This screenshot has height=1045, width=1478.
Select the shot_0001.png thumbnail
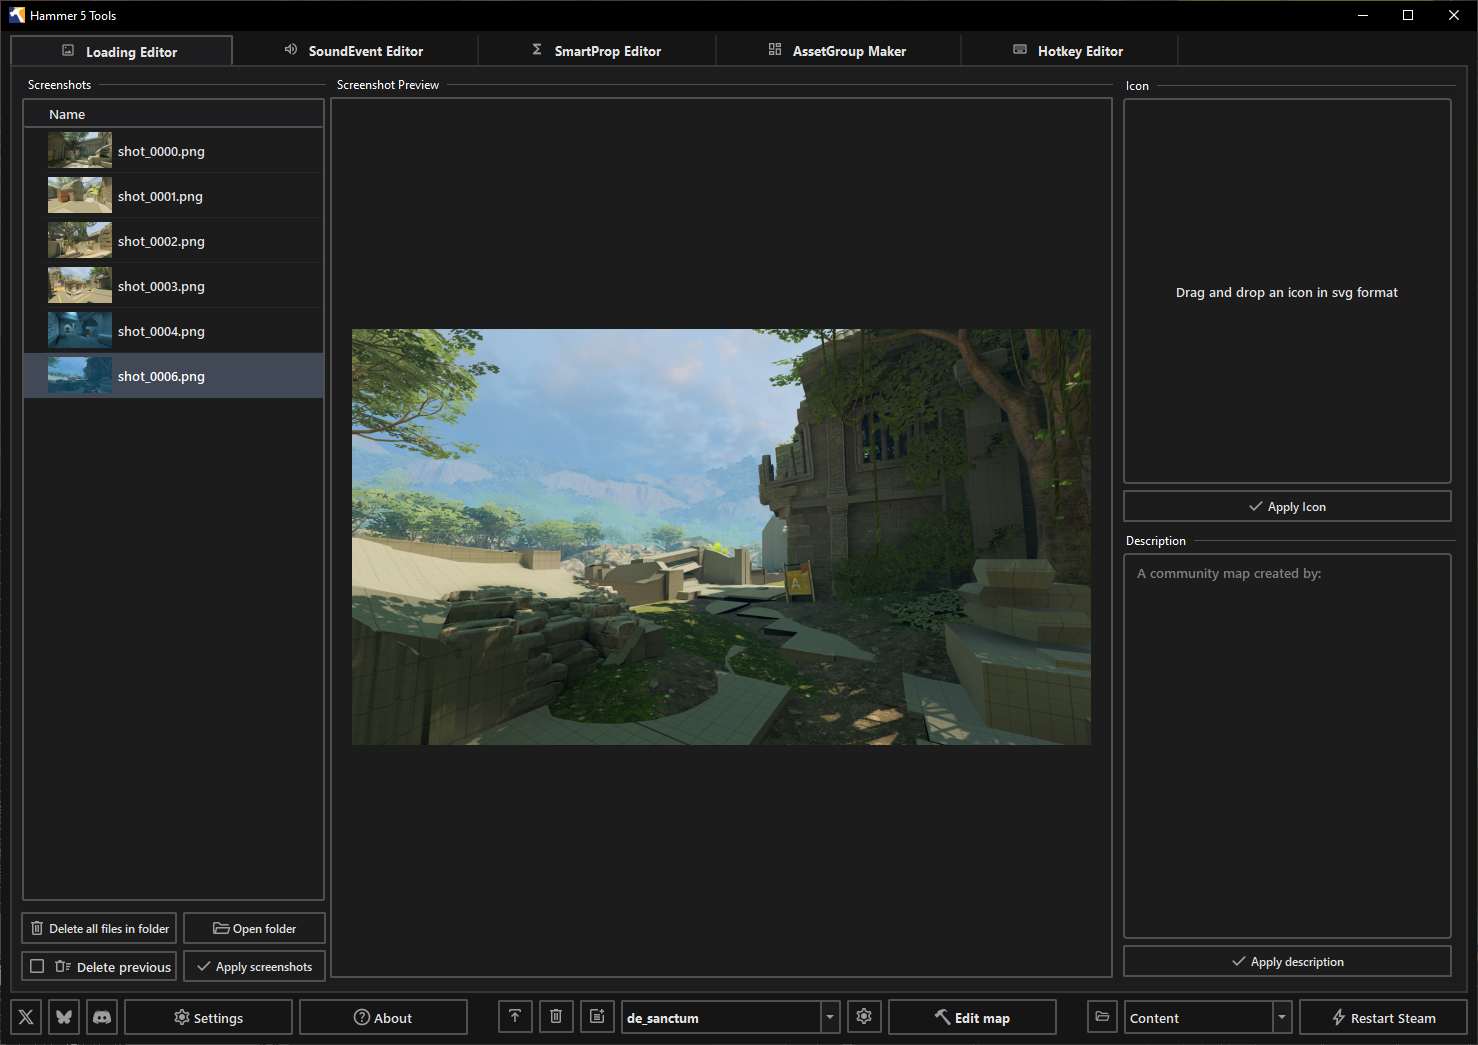(80, 195)
